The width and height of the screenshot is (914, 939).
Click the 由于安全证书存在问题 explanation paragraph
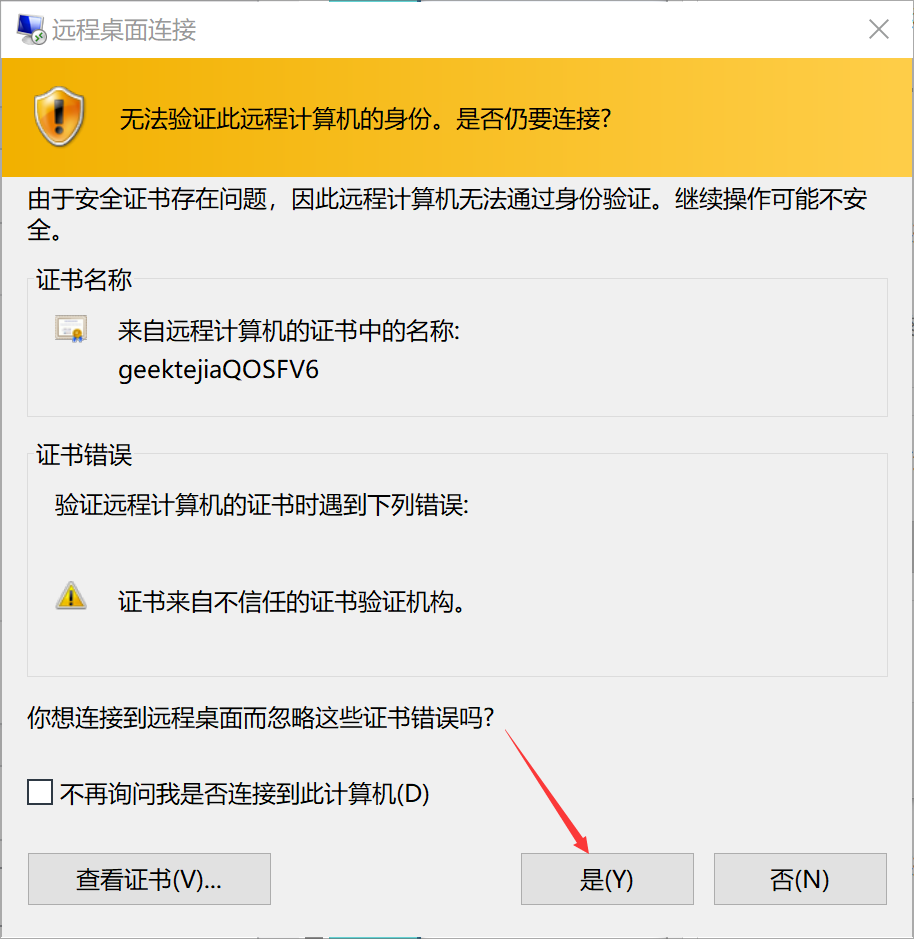447,214
